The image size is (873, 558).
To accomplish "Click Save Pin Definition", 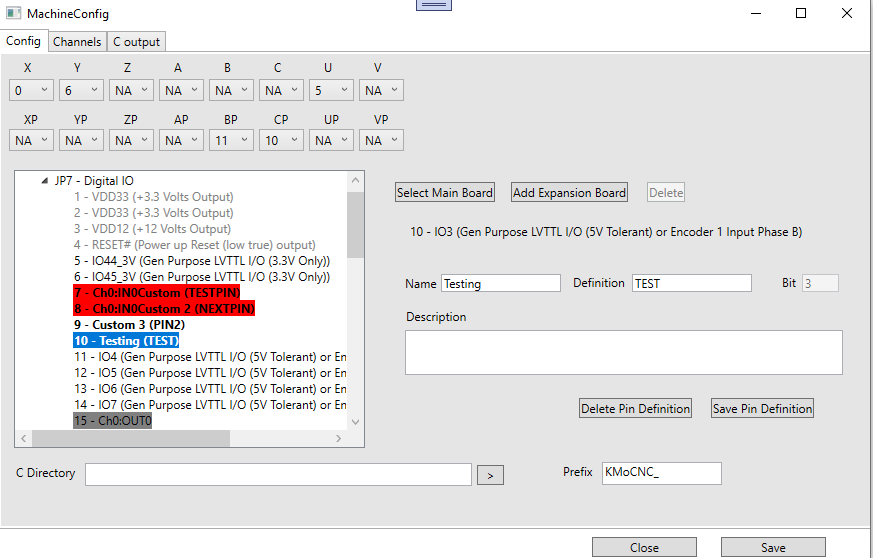I will click(762, 408).
